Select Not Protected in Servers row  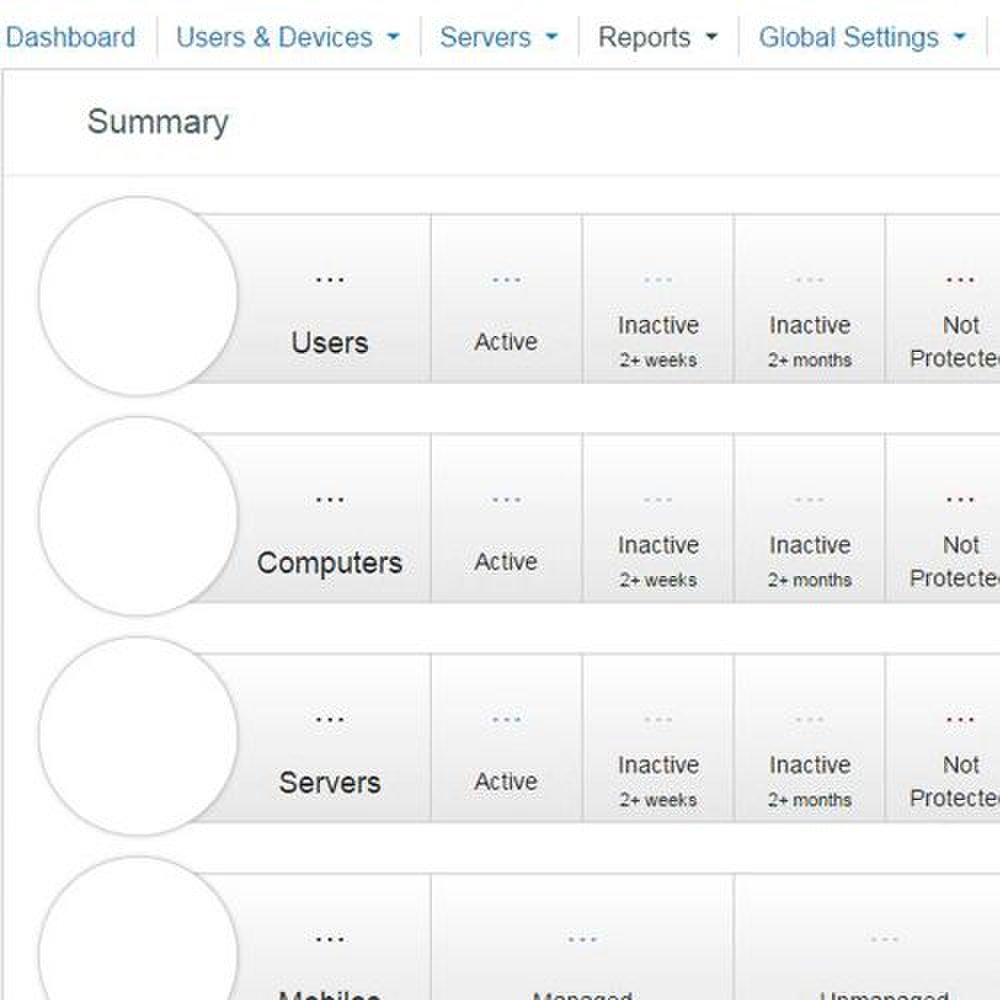[943, 739]
